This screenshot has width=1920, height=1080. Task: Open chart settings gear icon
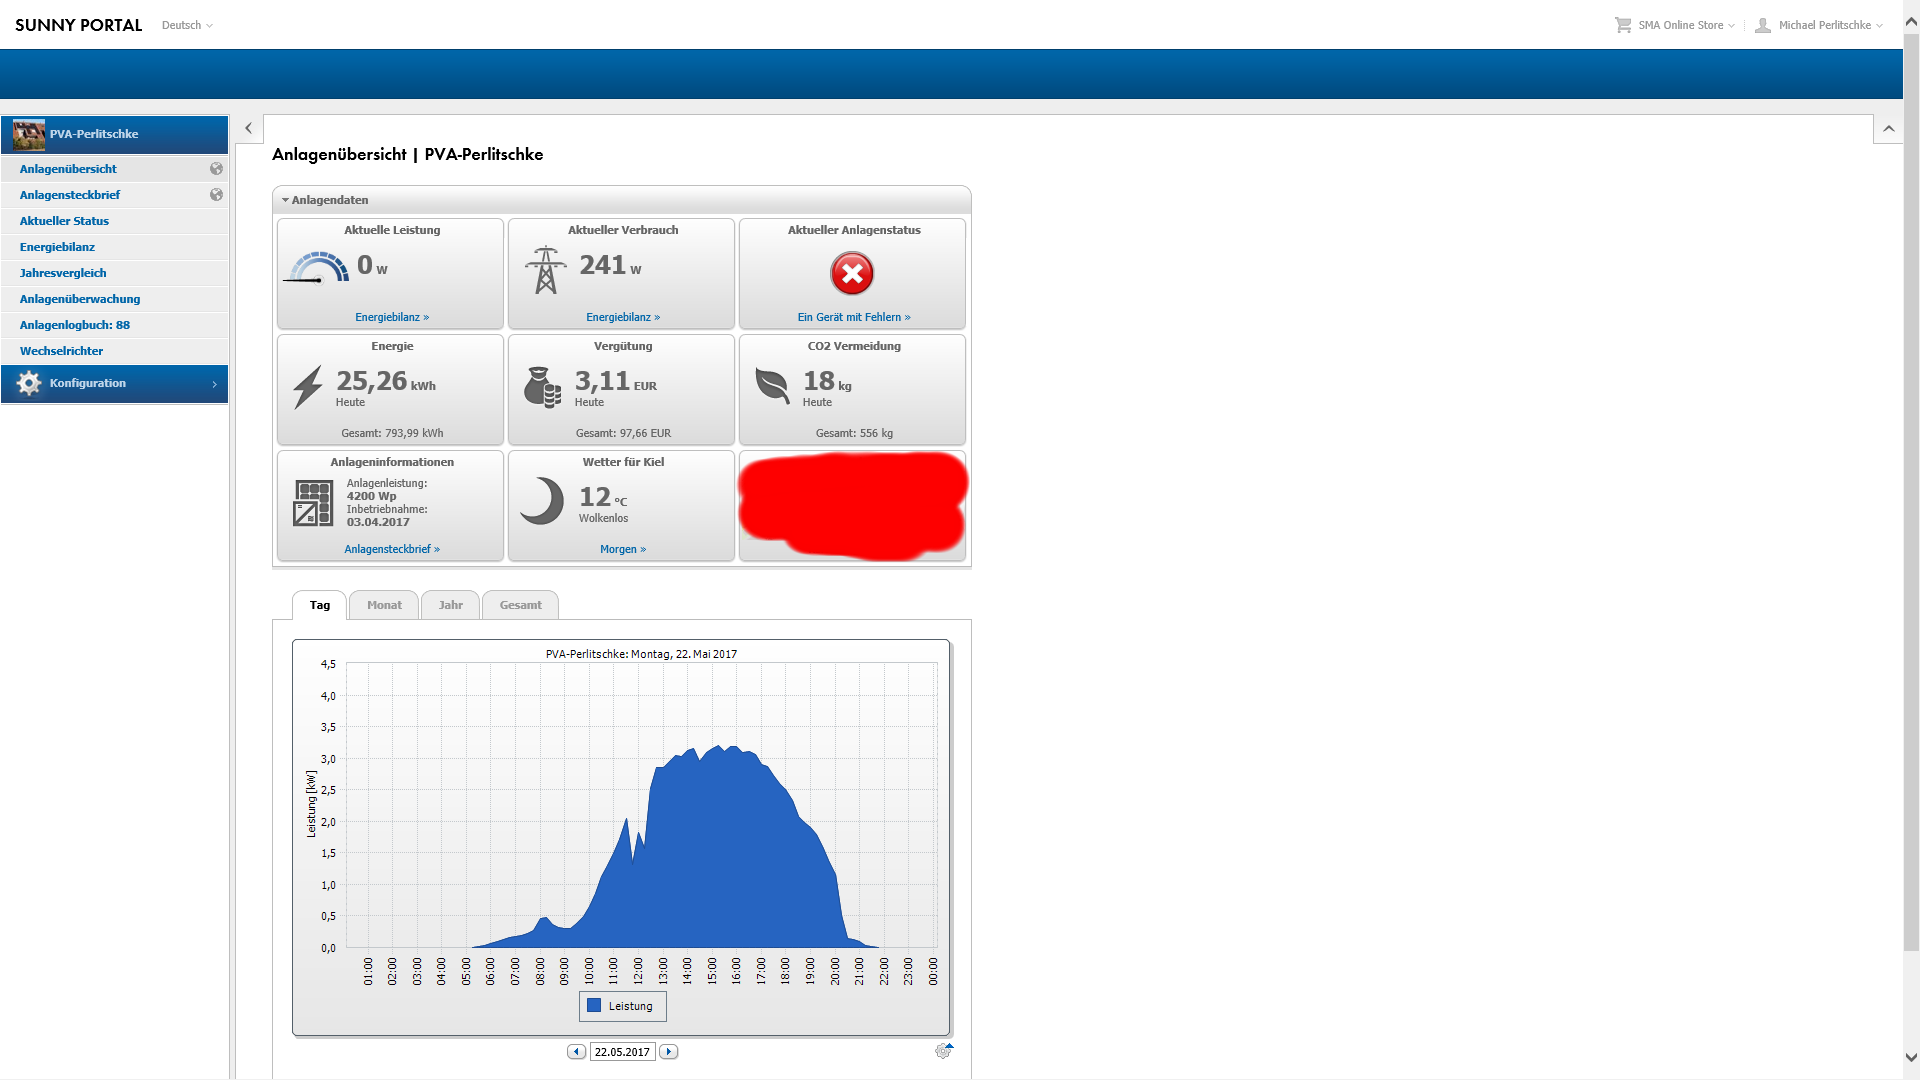click(943, 1051)
